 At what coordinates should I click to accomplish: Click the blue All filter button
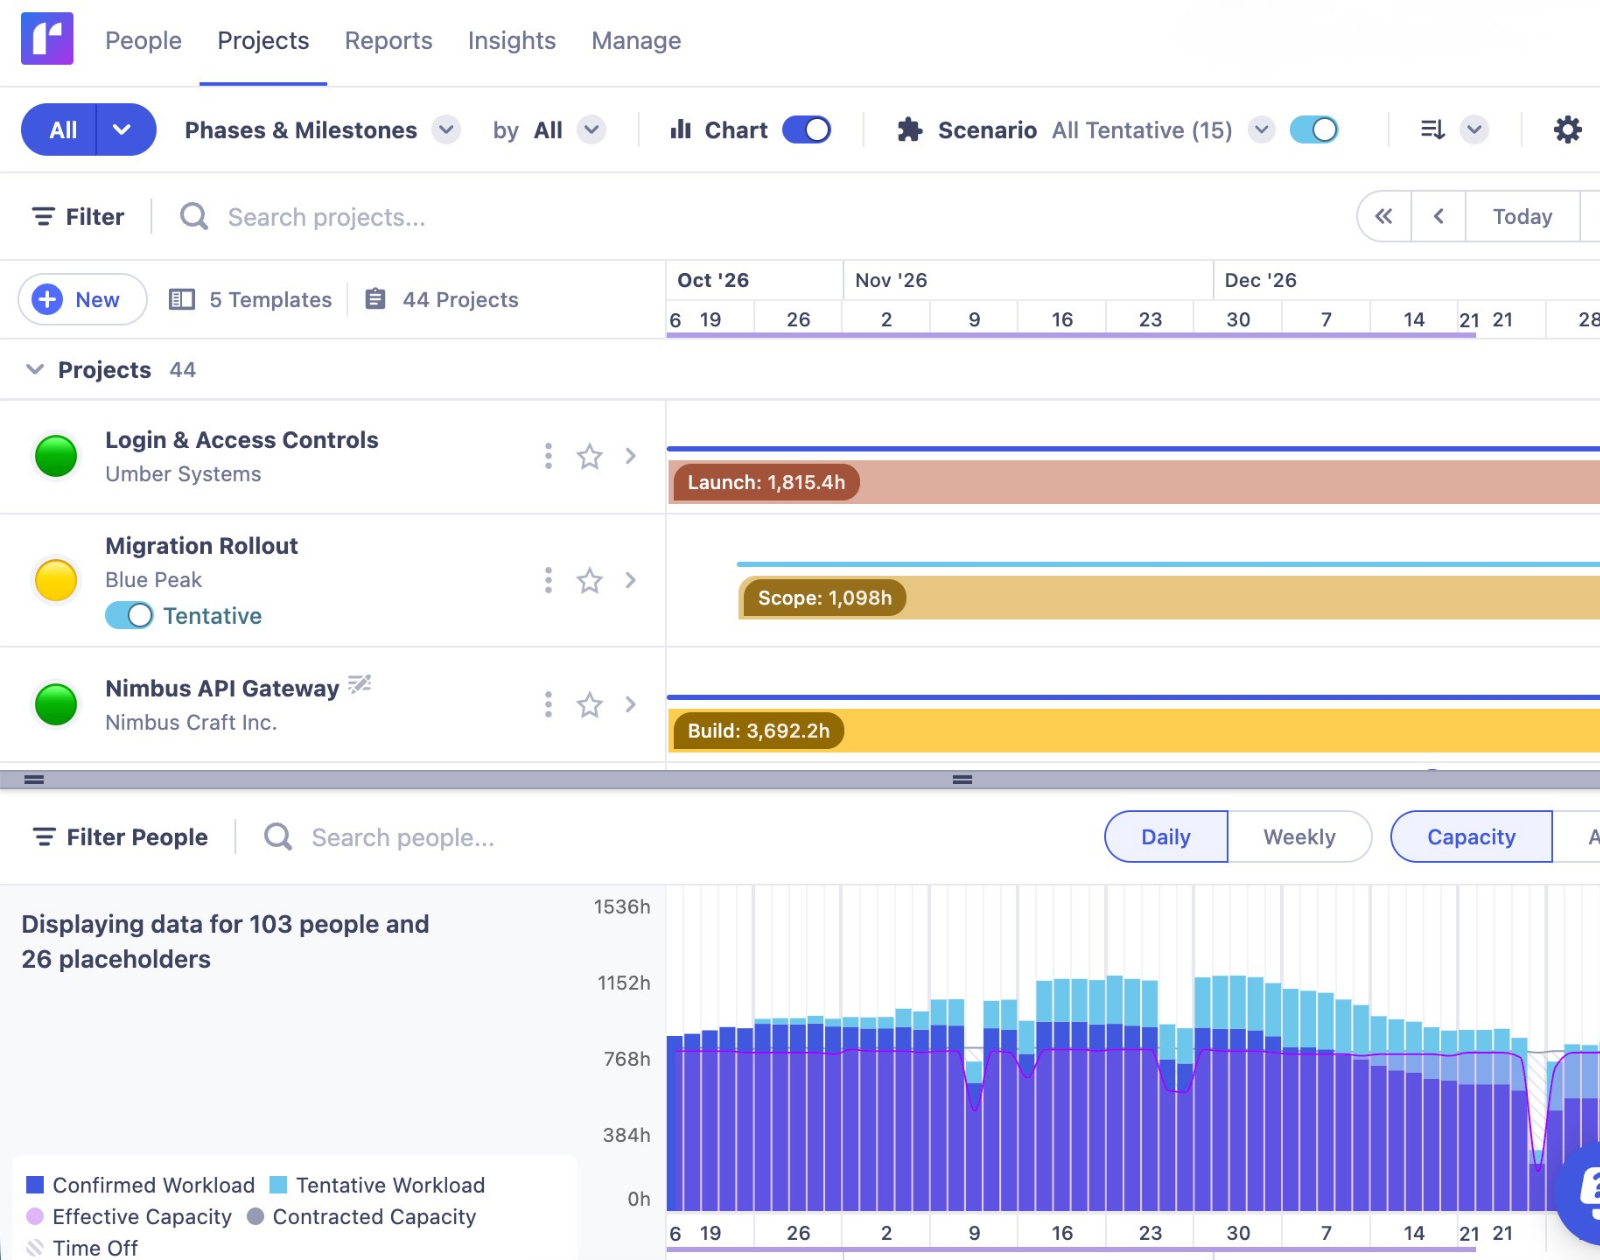point(59,130)
